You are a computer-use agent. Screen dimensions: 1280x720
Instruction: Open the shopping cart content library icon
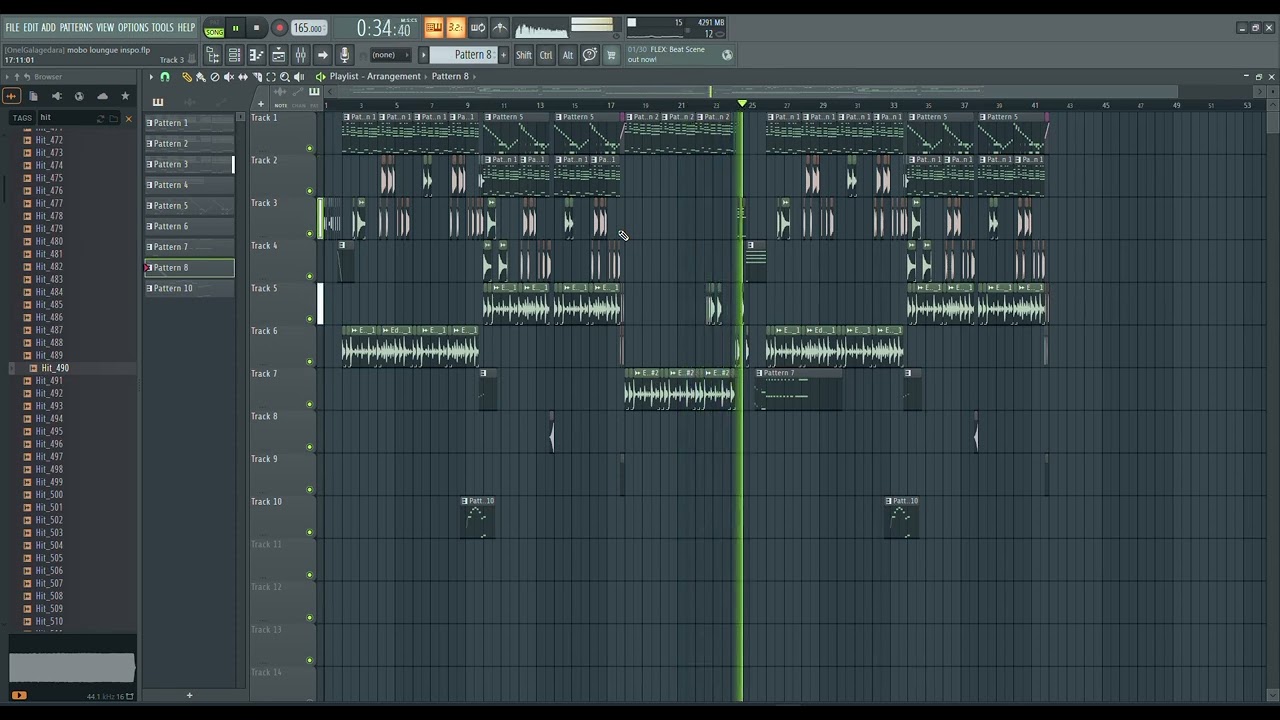[611, 55]
